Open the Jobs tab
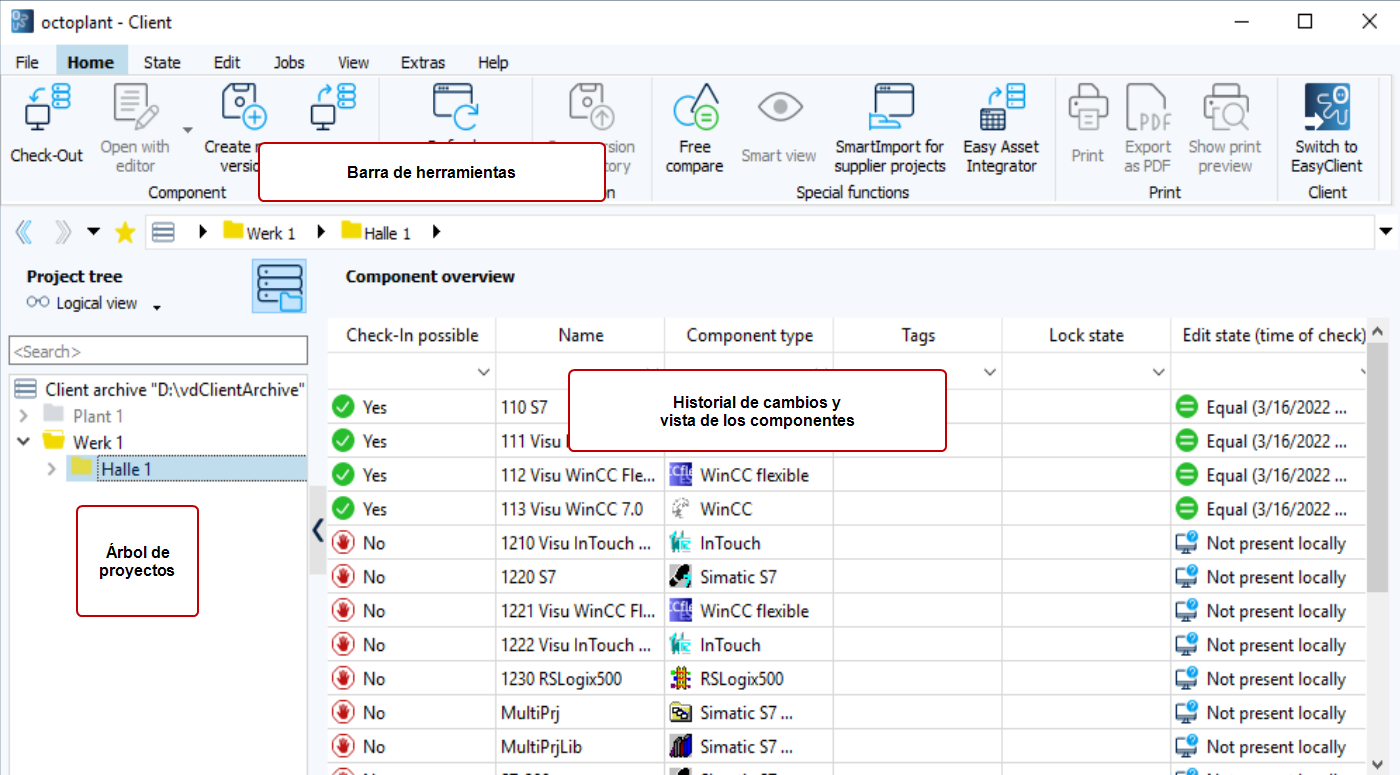This screenshot has height=775, width=1400. coord(289,62)
